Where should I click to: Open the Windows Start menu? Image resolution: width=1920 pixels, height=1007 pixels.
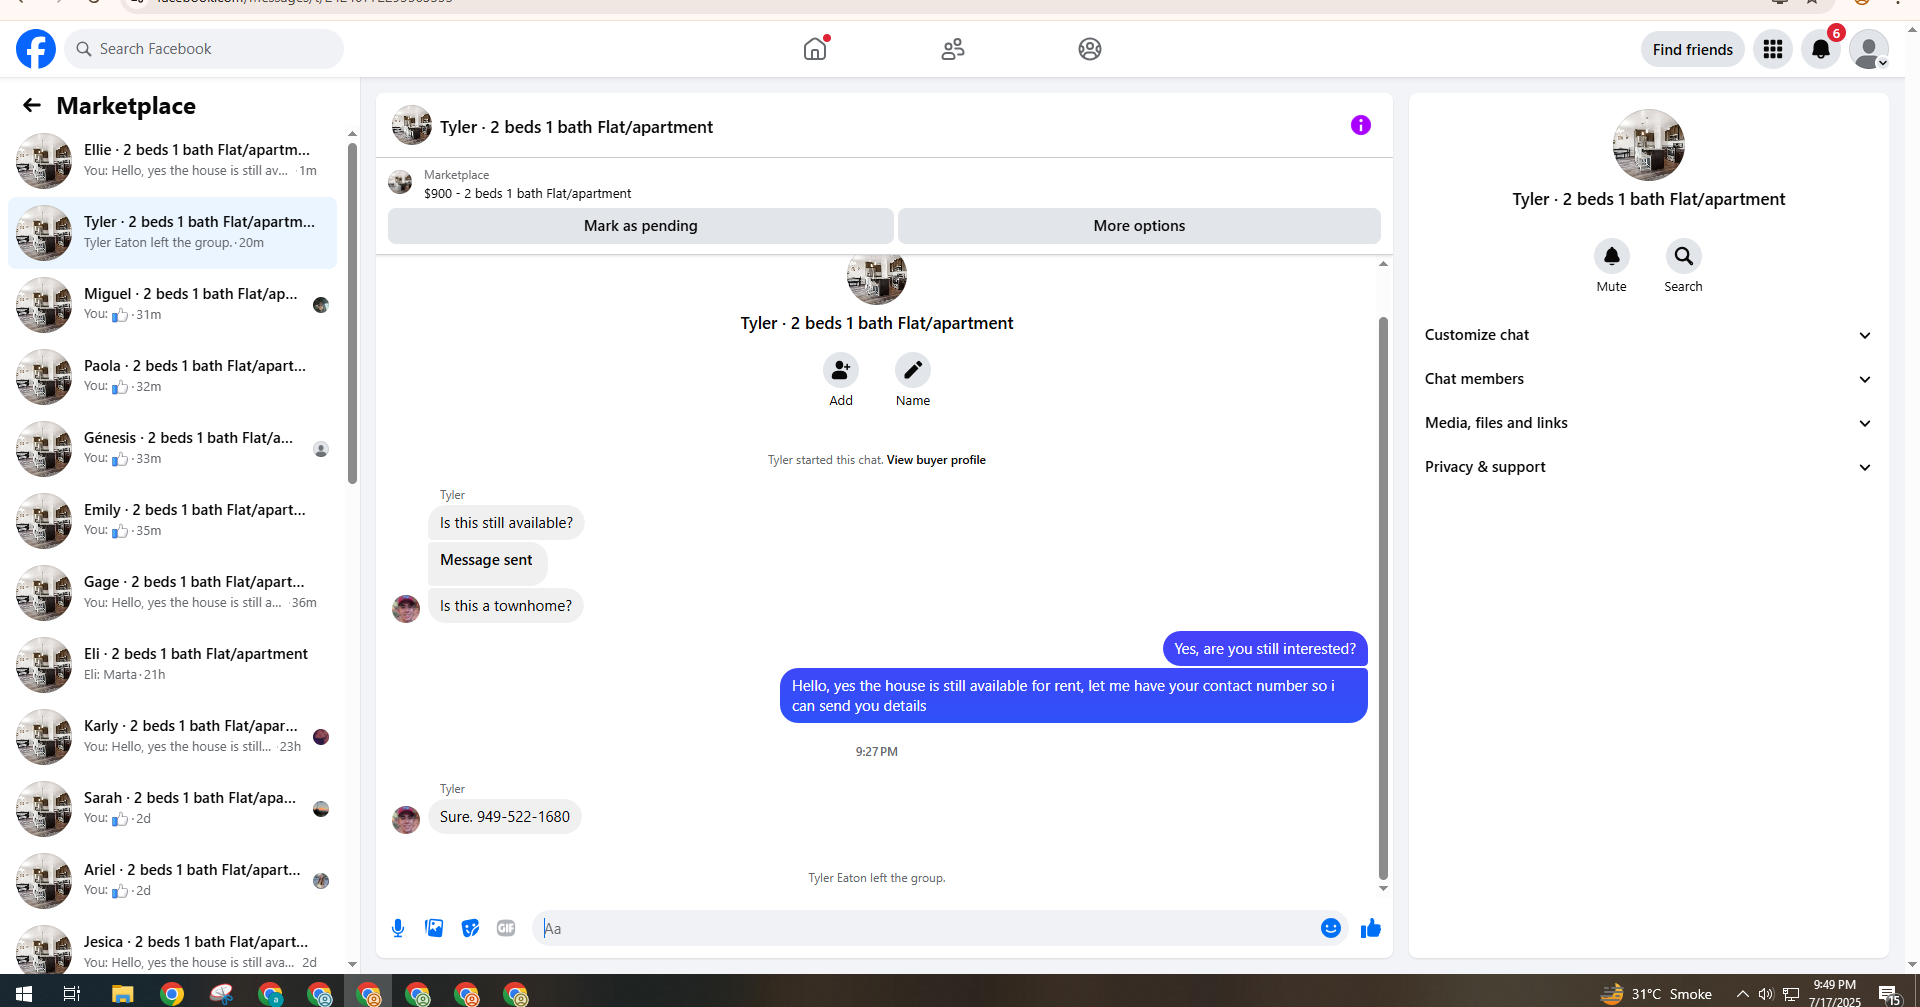[24, 994]
